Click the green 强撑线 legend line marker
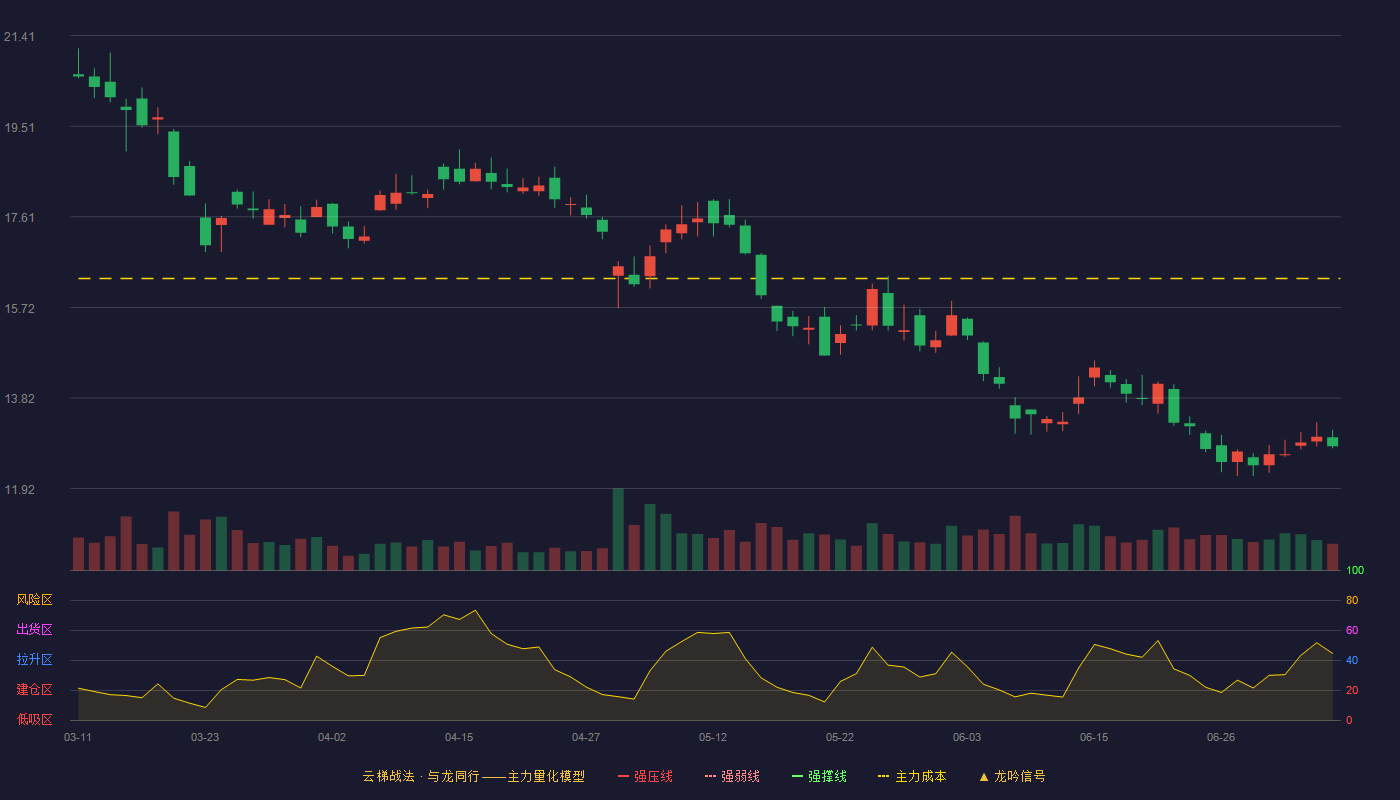The height and width of the screenshot is (800, 1400). pyautogui.click(x=798, y=776)
